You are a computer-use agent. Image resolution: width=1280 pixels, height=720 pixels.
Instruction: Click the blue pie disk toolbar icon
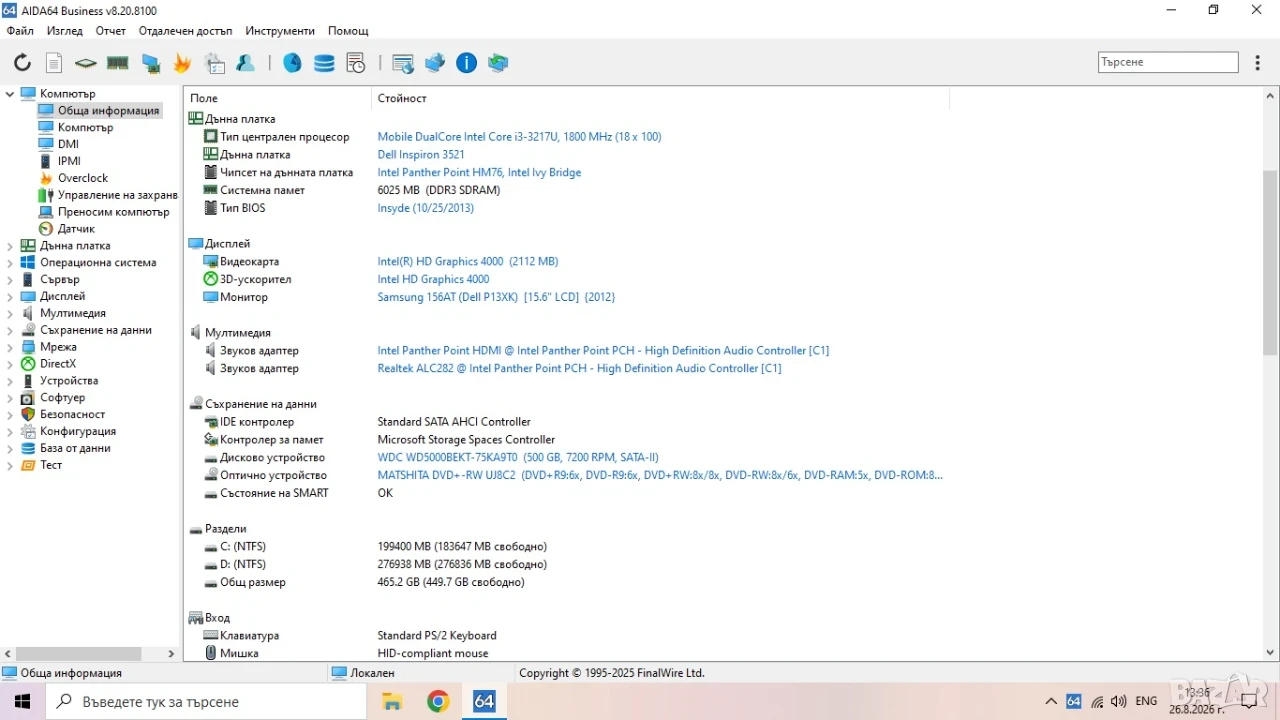click(292, 63)
